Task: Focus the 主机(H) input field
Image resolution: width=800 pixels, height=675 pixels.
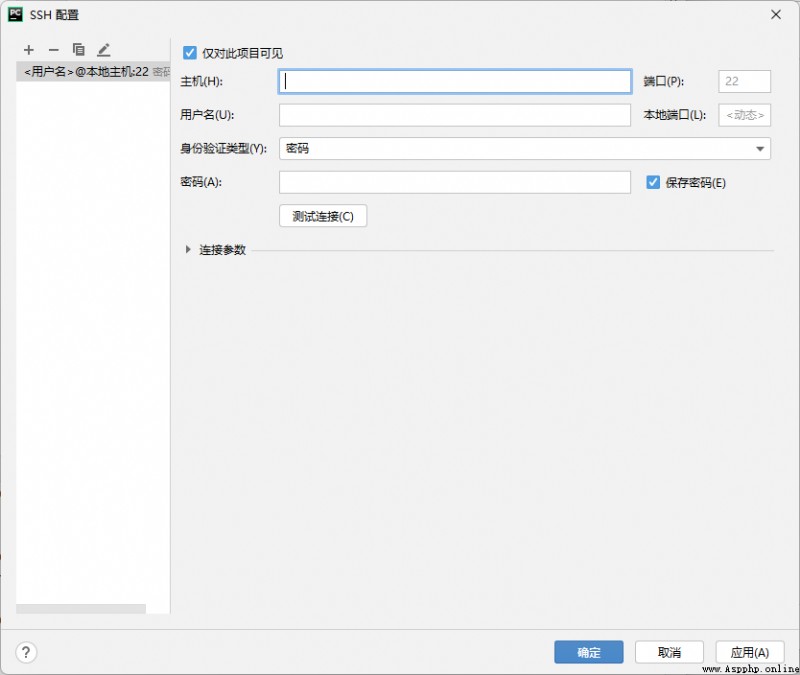Action: 455,82
